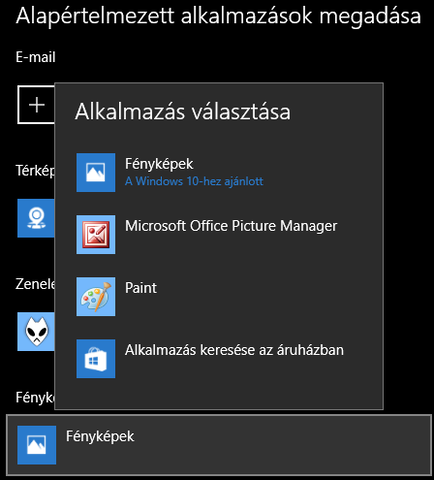This screenshot has height=480, width=434.
Task: Click the Maps app icon under Térkép
Action: pyautogui.click(x=36, y=218)
